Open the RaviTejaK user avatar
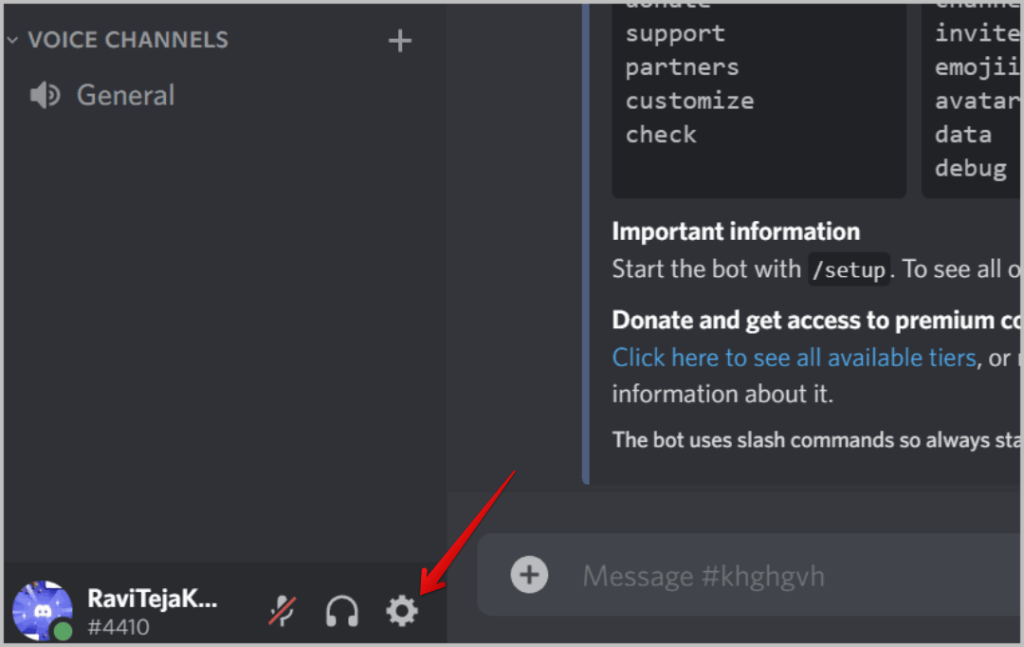Image resolution: width=1024 pixels, height=647 pixels. [42, 611]
